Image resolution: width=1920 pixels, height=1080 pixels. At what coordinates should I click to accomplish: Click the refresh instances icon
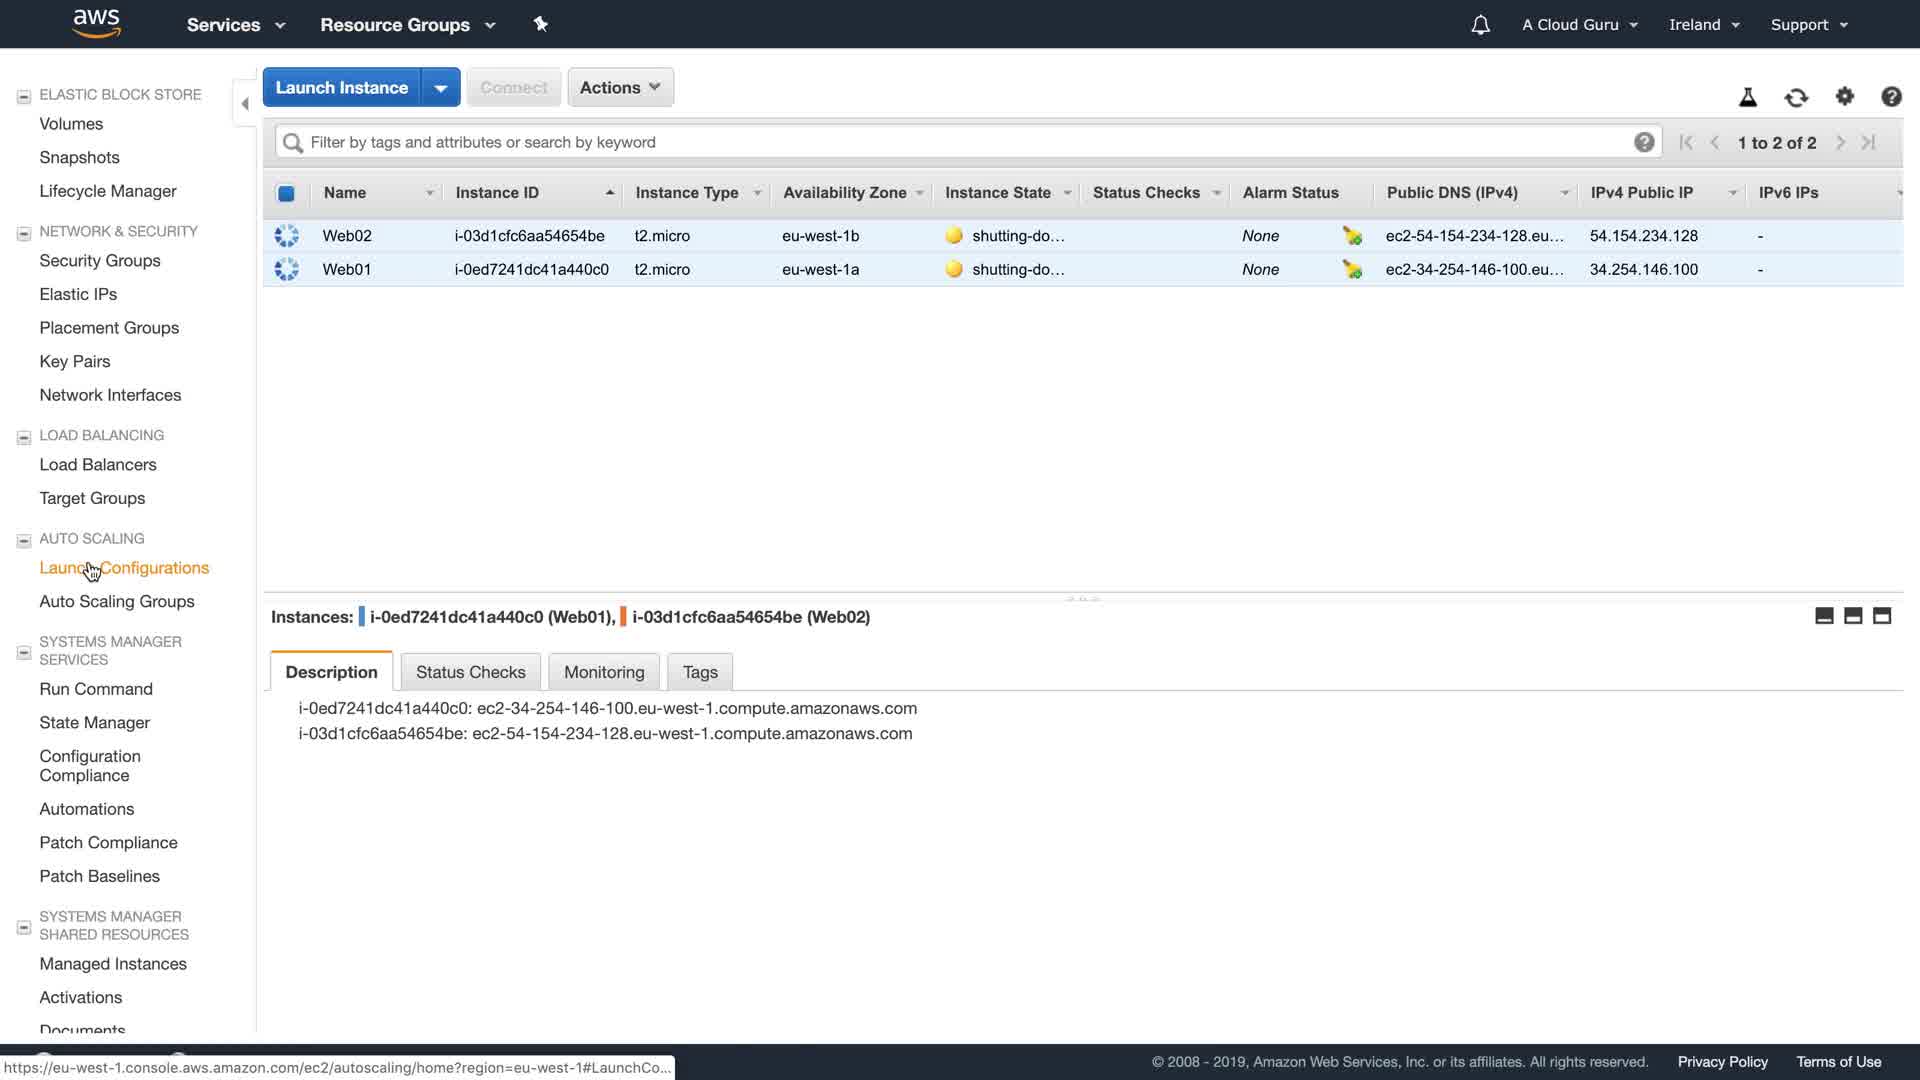point(1796,97)
